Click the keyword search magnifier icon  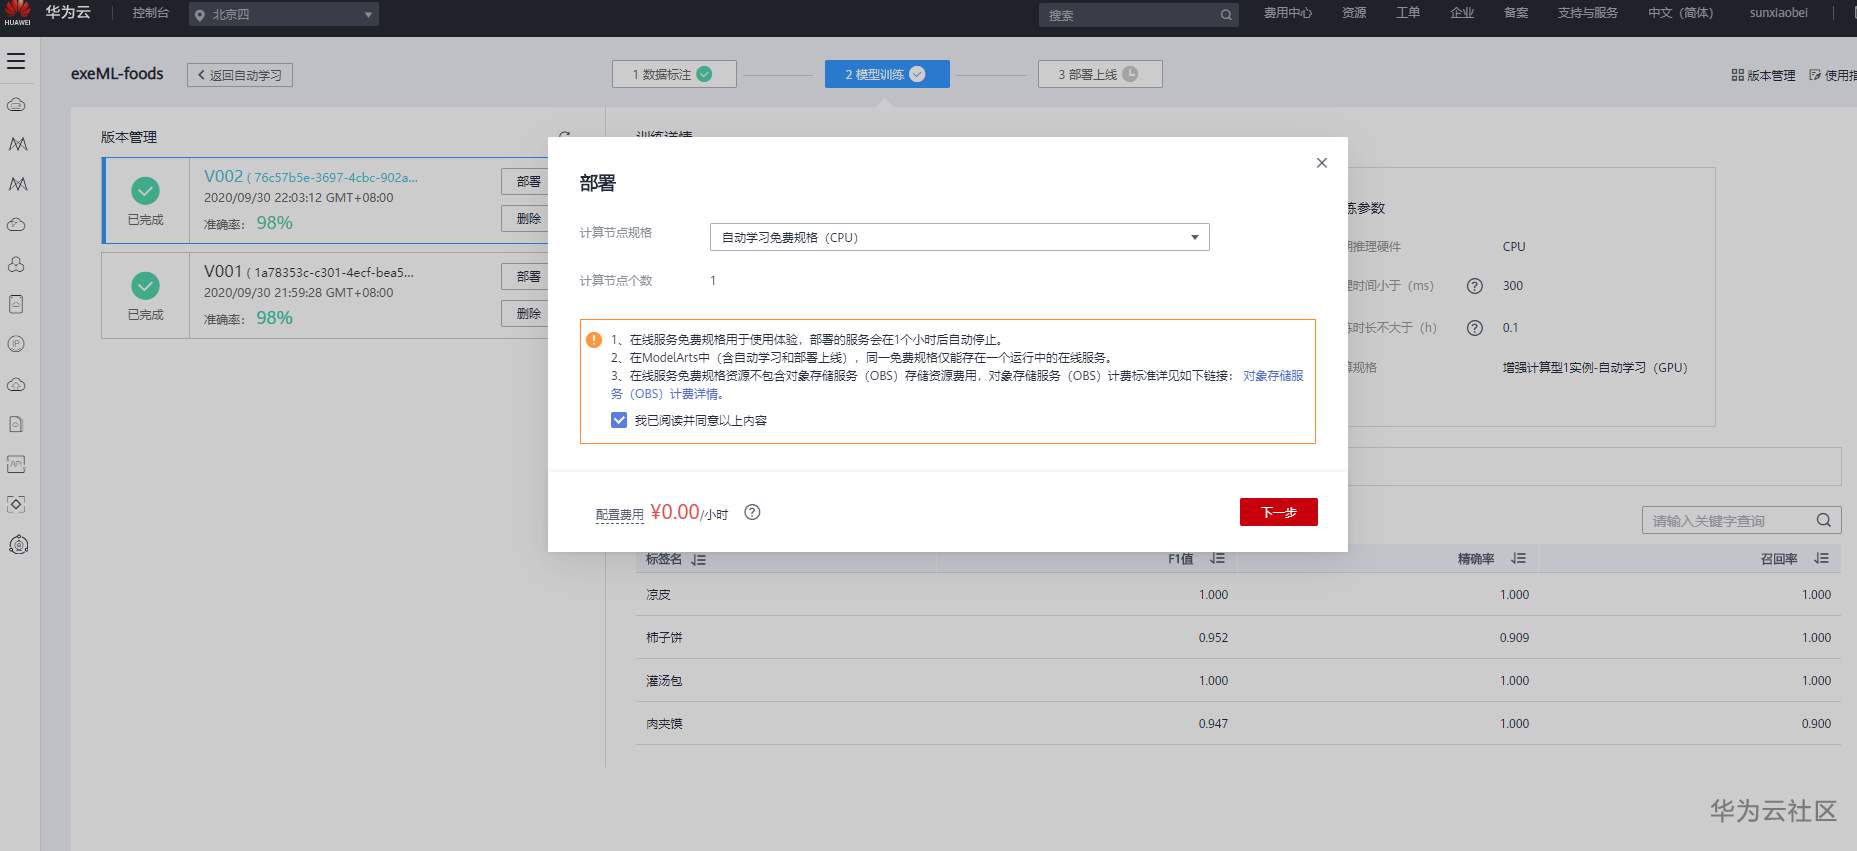tap(1823, 520)
